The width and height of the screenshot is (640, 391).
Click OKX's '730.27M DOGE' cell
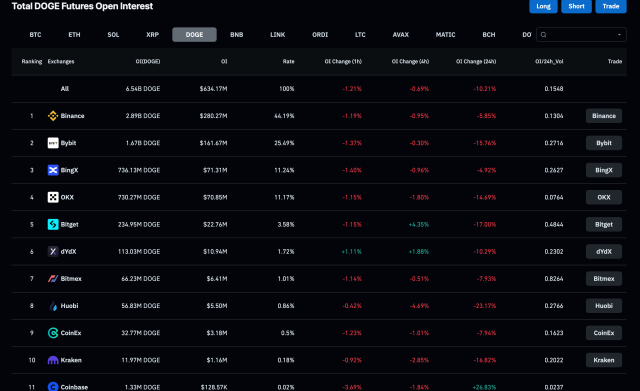139,197
